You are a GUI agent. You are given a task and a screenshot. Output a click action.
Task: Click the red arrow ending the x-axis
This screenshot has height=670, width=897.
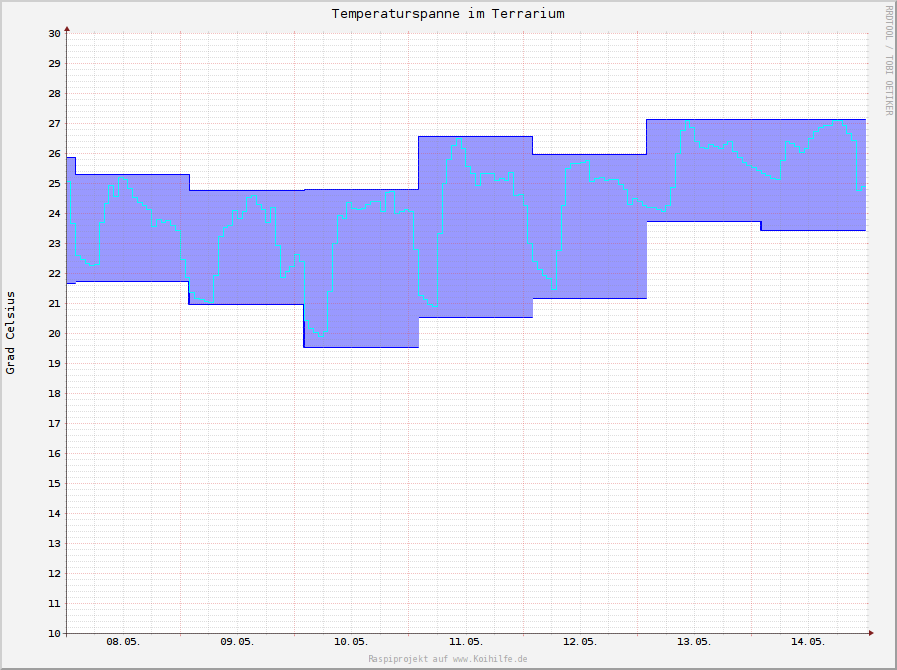tap(870, 633)
